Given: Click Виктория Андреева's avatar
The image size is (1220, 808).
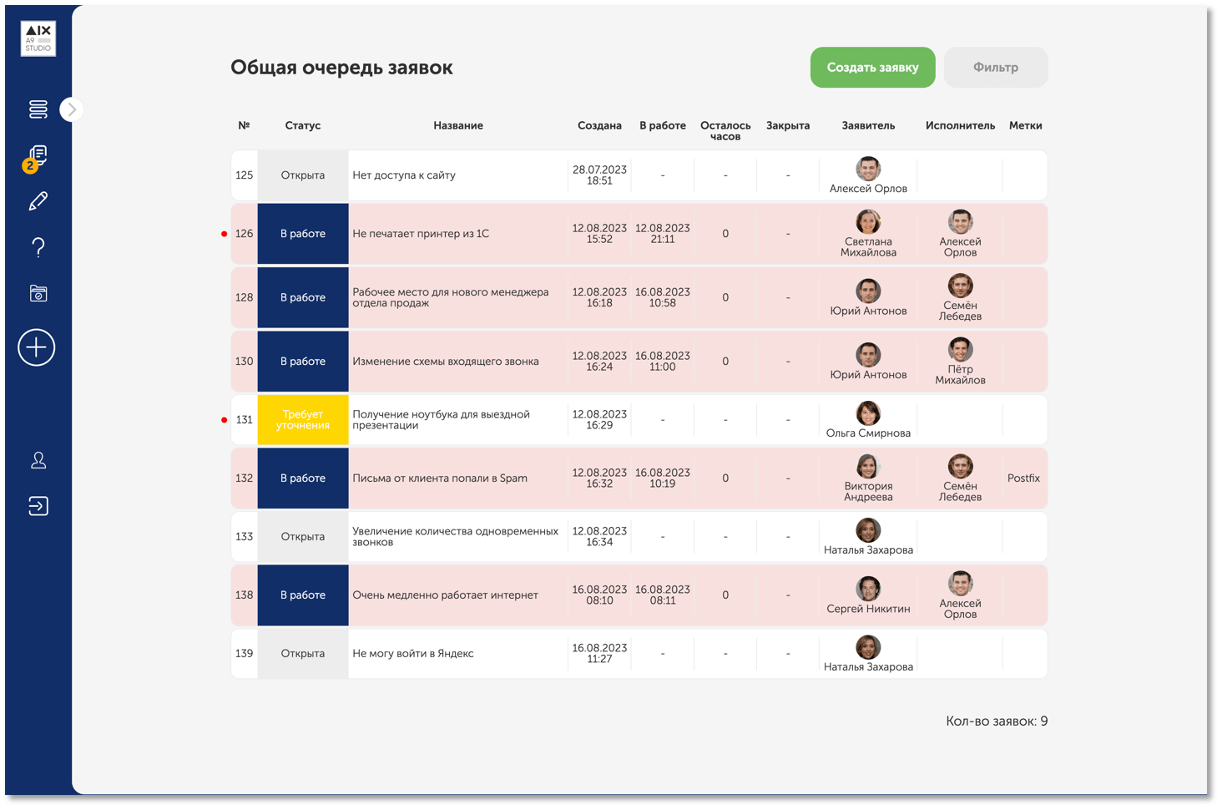Looking at the screenshot, I should (868, 467).
